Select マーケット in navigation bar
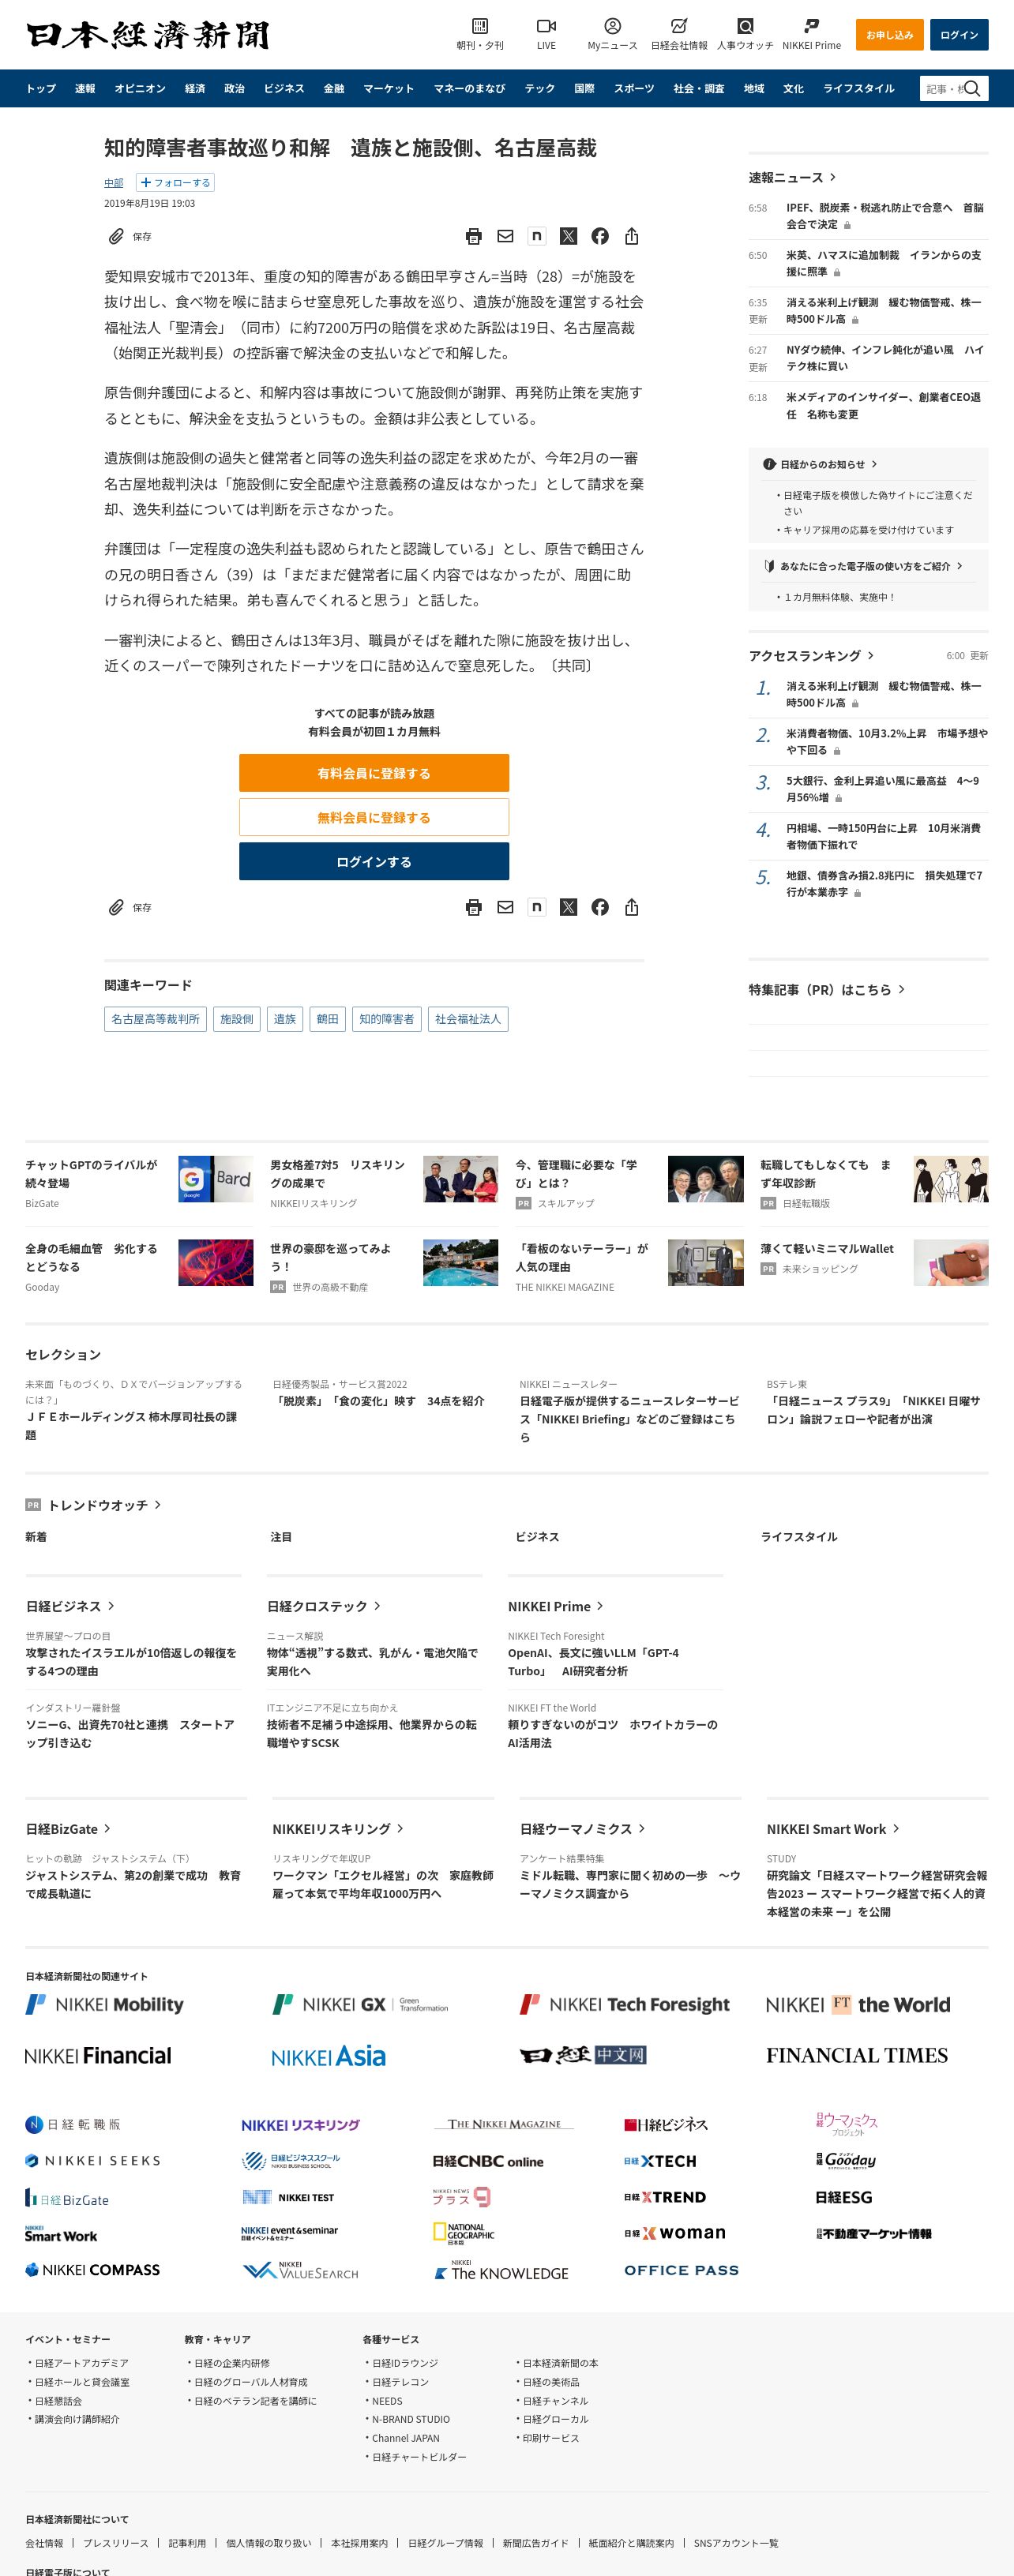 coord(388,88)
